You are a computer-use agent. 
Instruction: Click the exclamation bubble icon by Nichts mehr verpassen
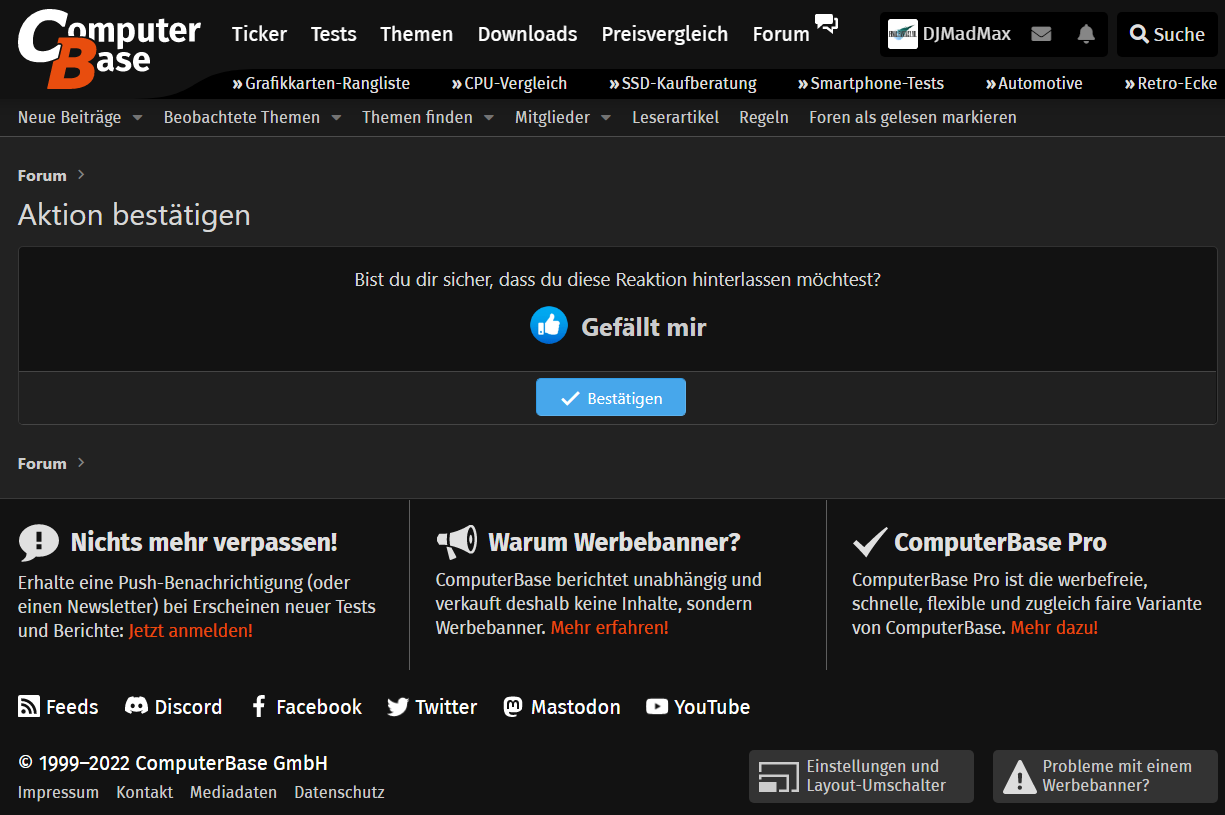[x=39, y=542]
